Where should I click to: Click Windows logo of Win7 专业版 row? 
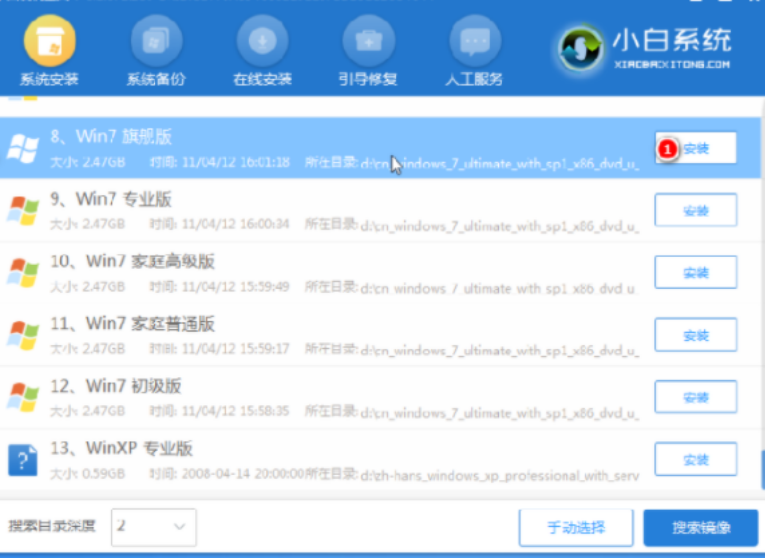click(22, 210)
